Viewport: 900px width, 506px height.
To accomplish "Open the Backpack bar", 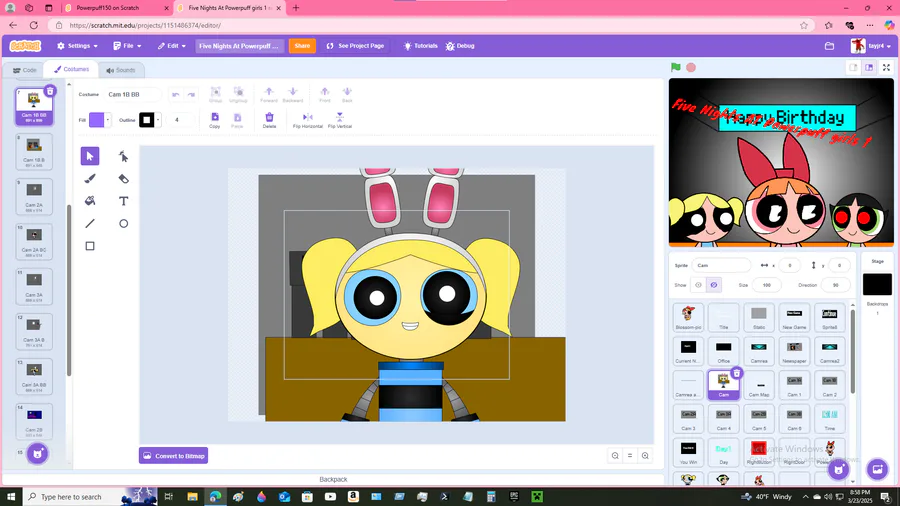I will click(333, 479).
